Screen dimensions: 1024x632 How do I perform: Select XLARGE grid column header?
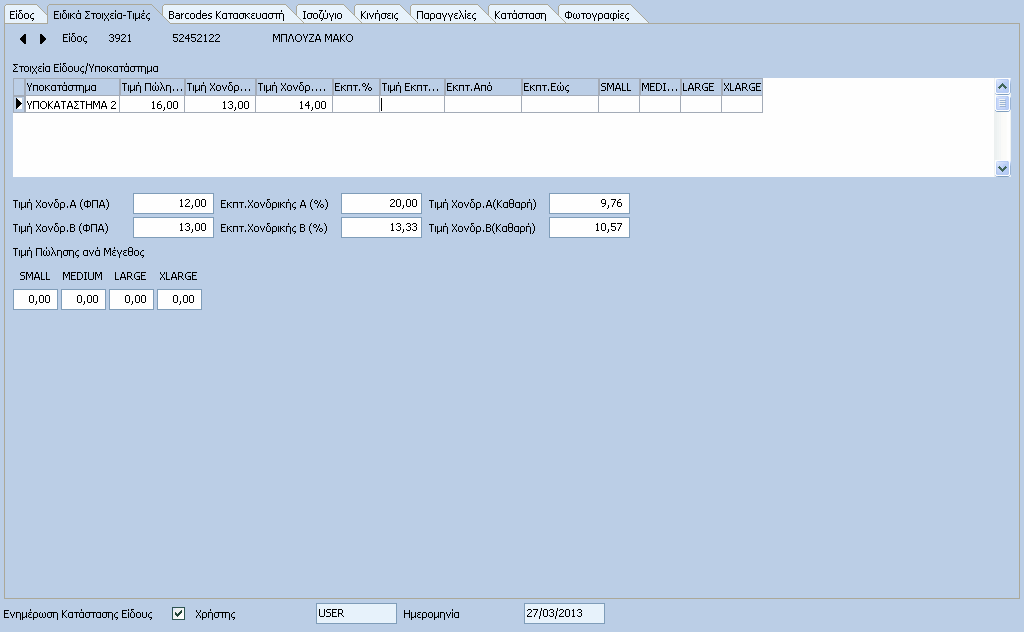[x=742, y=87]
